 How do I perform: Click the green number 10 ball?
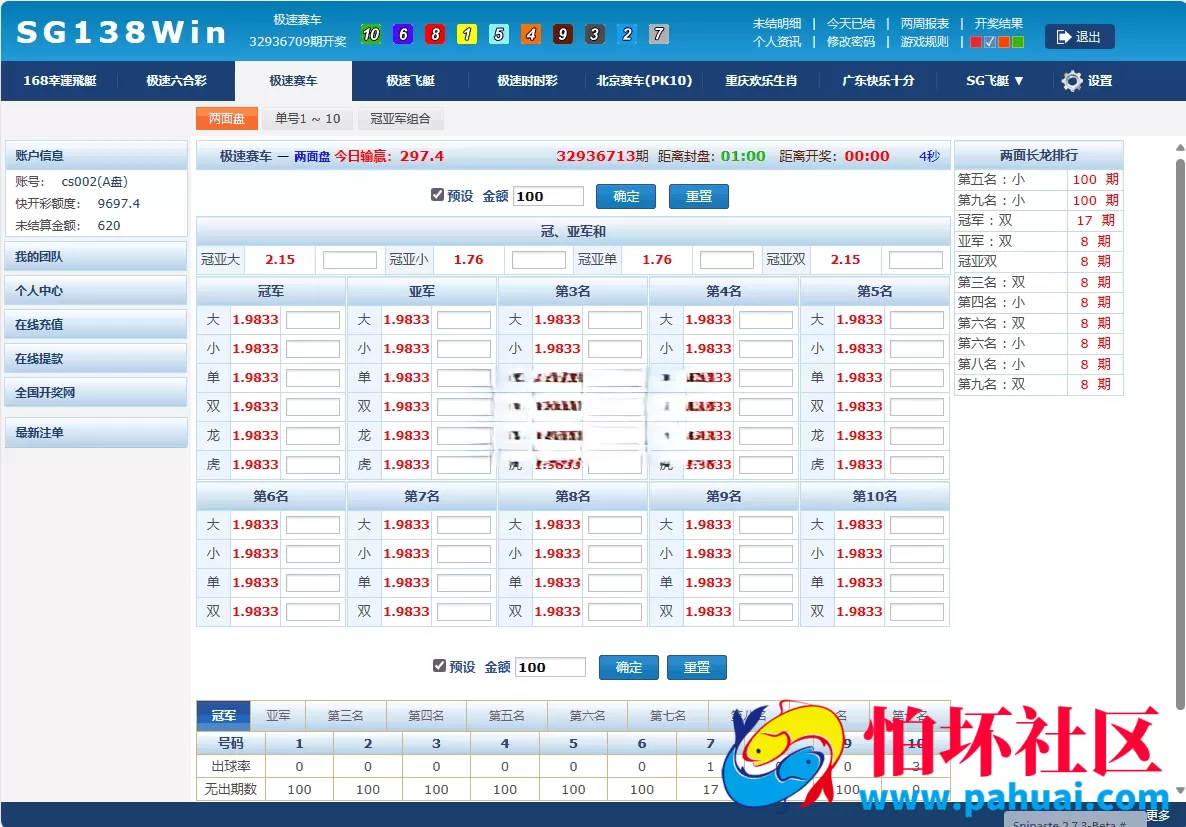click(x=371, y=34)
